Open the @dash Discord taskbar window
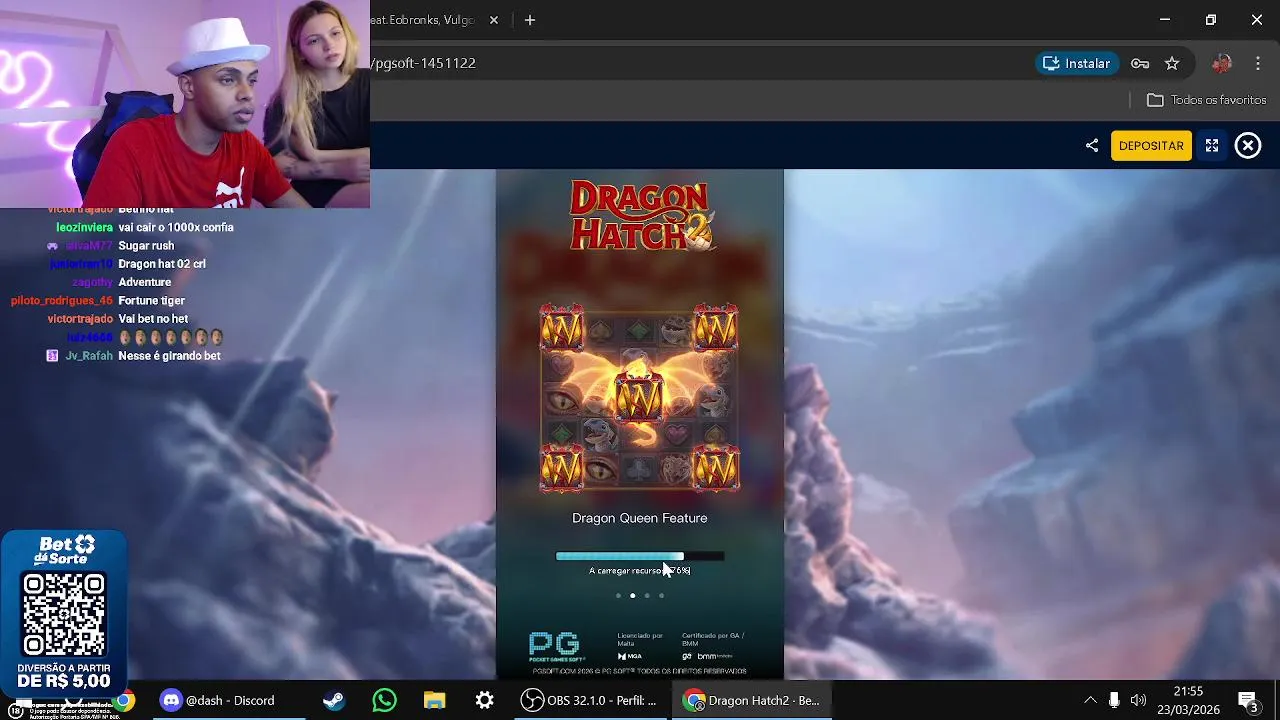This screenshot has height=720, width=1280. click(218, 701)
